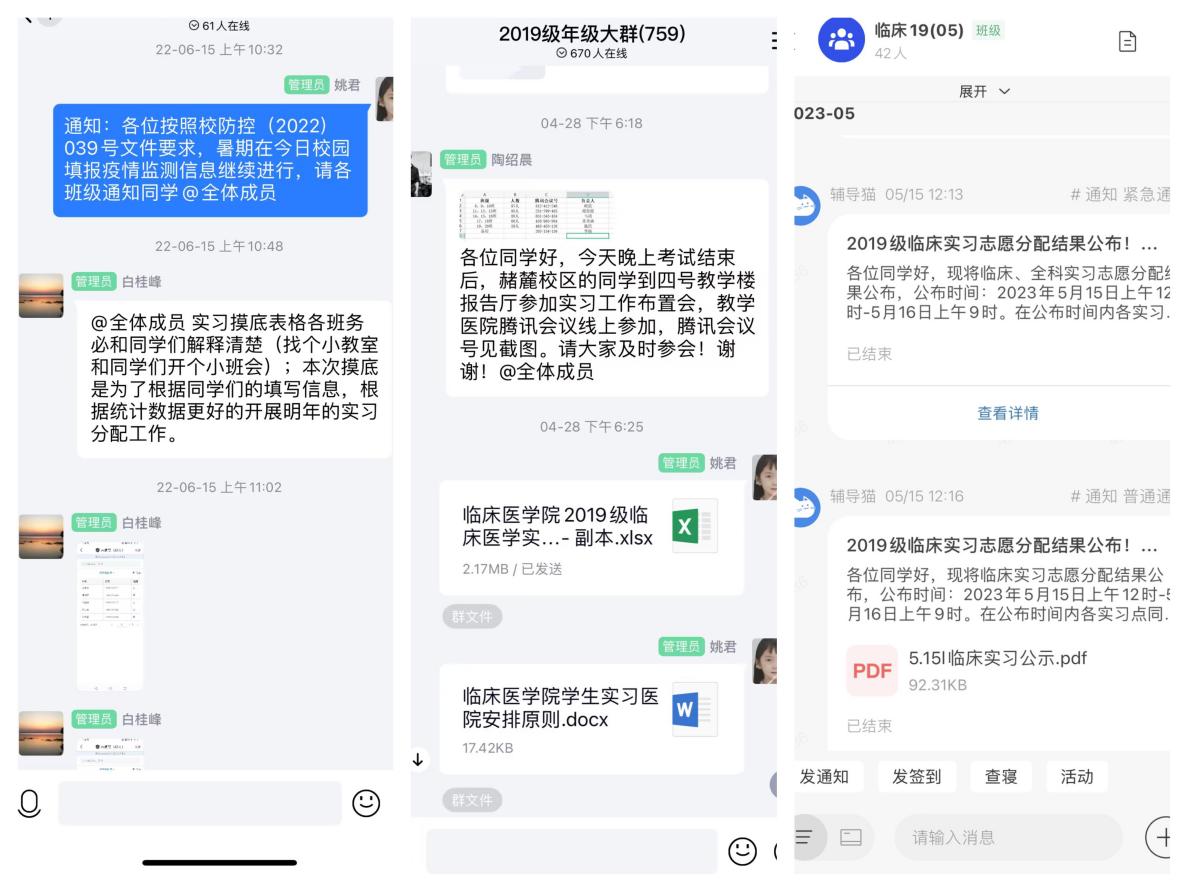This screenshot has width=1187, height=891.
Task: Toggle the keyboard icon in right chat
Action: tap(851, 837)
